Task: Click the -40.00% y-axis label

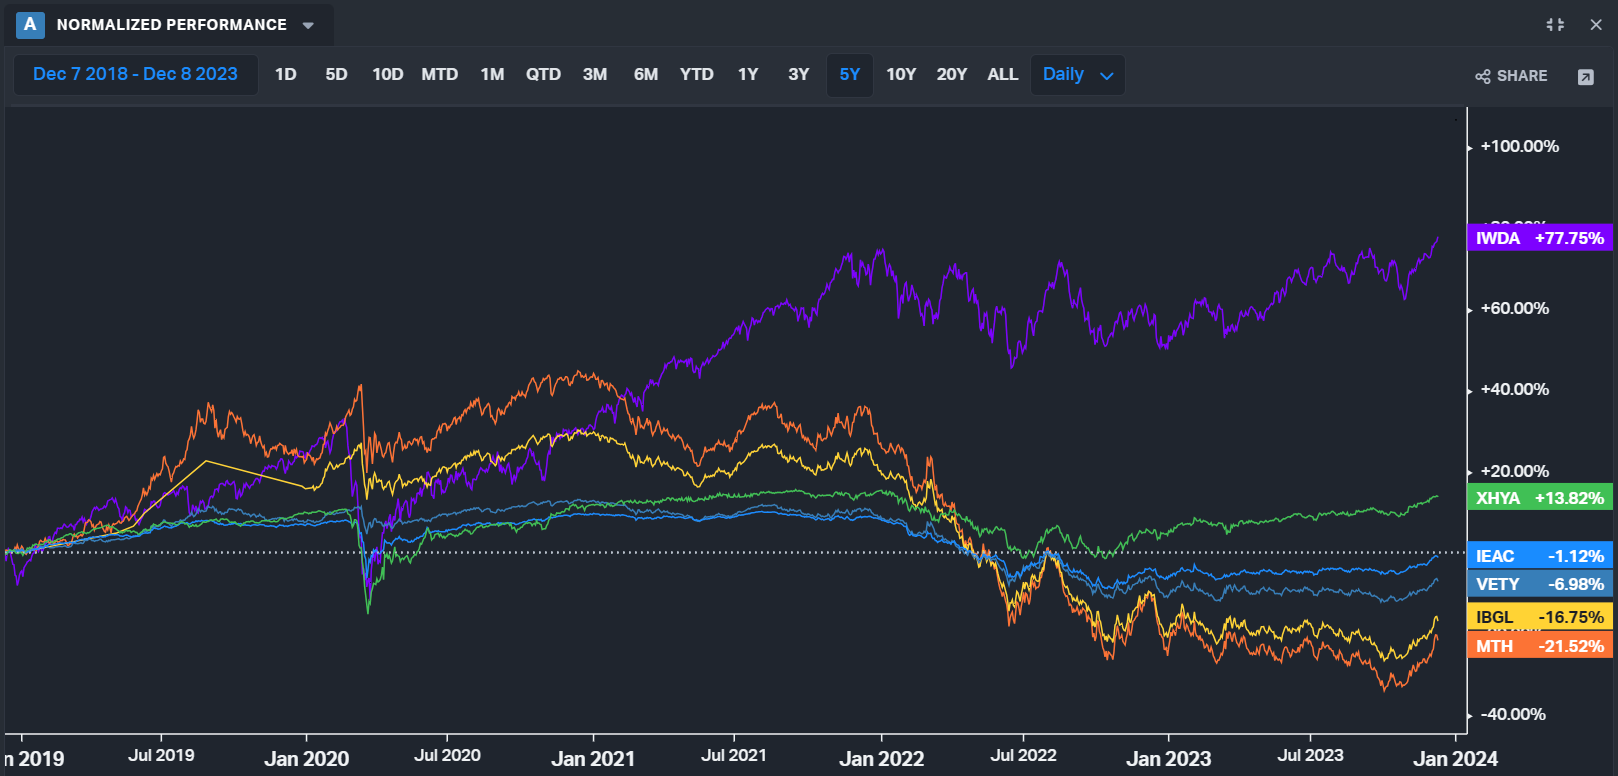Action: click(x=1513, y=714)
